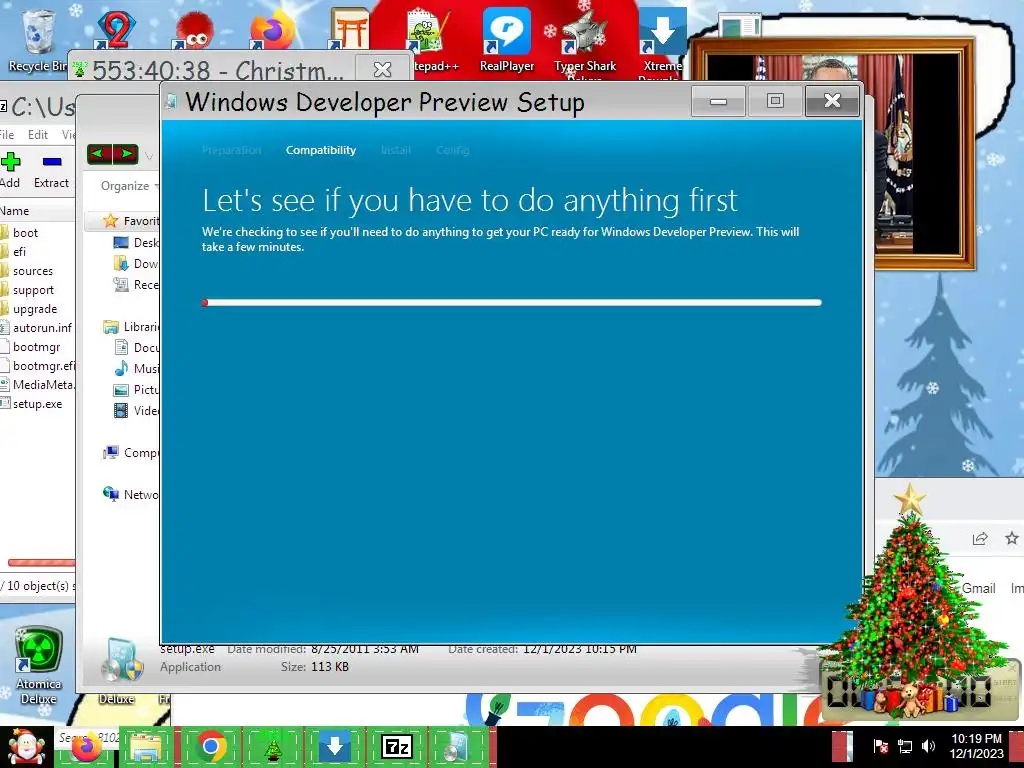The image size is (1024, 768).
Task: Click the Name column header in 7-Zip
Action: 37,210
